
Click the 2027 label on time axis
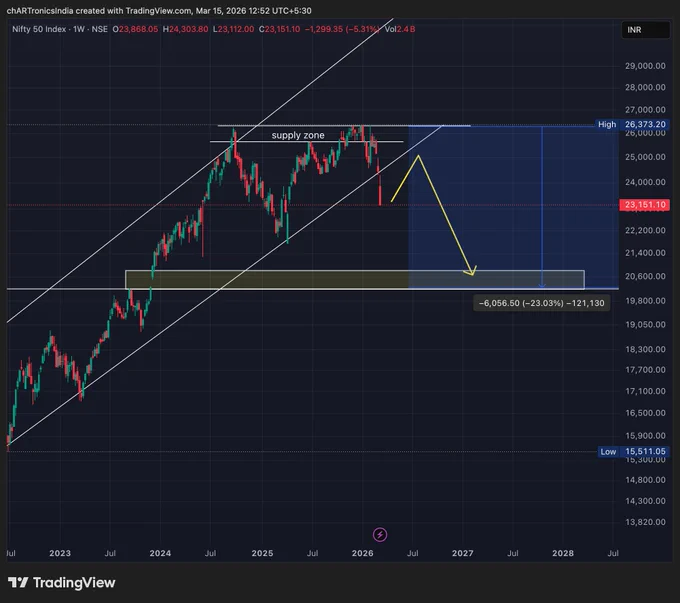click(463, 553)
